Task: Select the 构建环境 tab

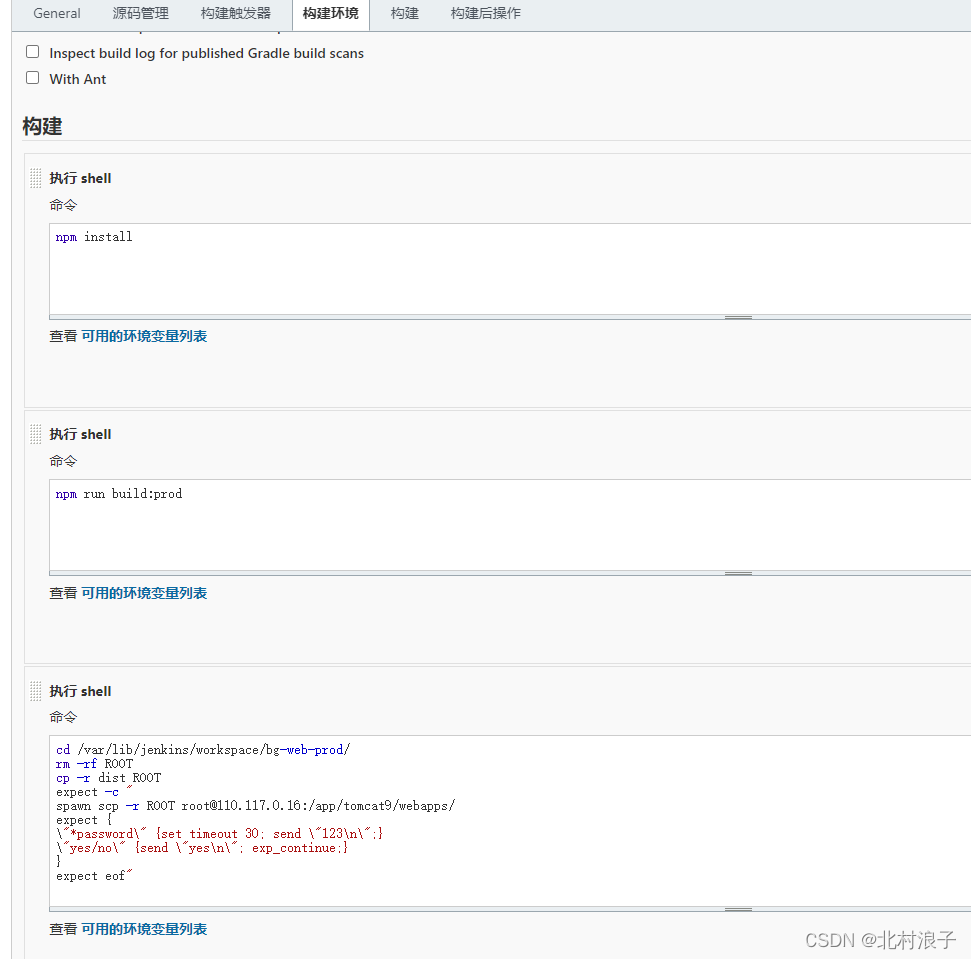Action: tap(331, 14)
